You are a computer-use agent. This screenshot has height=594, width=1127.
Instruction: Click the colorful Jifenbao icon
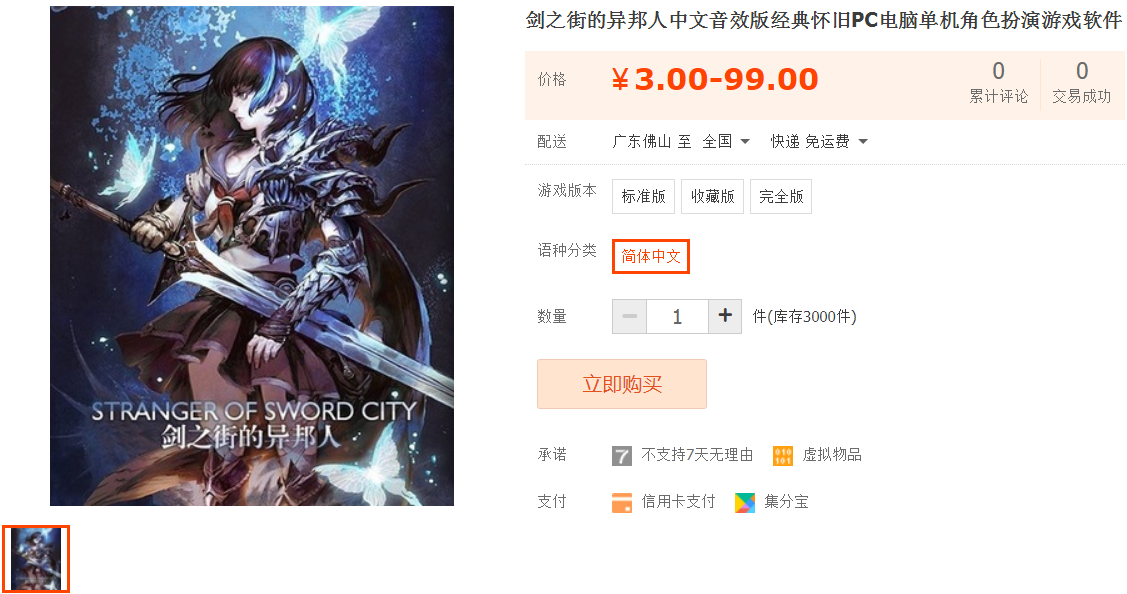pos(745,503)
